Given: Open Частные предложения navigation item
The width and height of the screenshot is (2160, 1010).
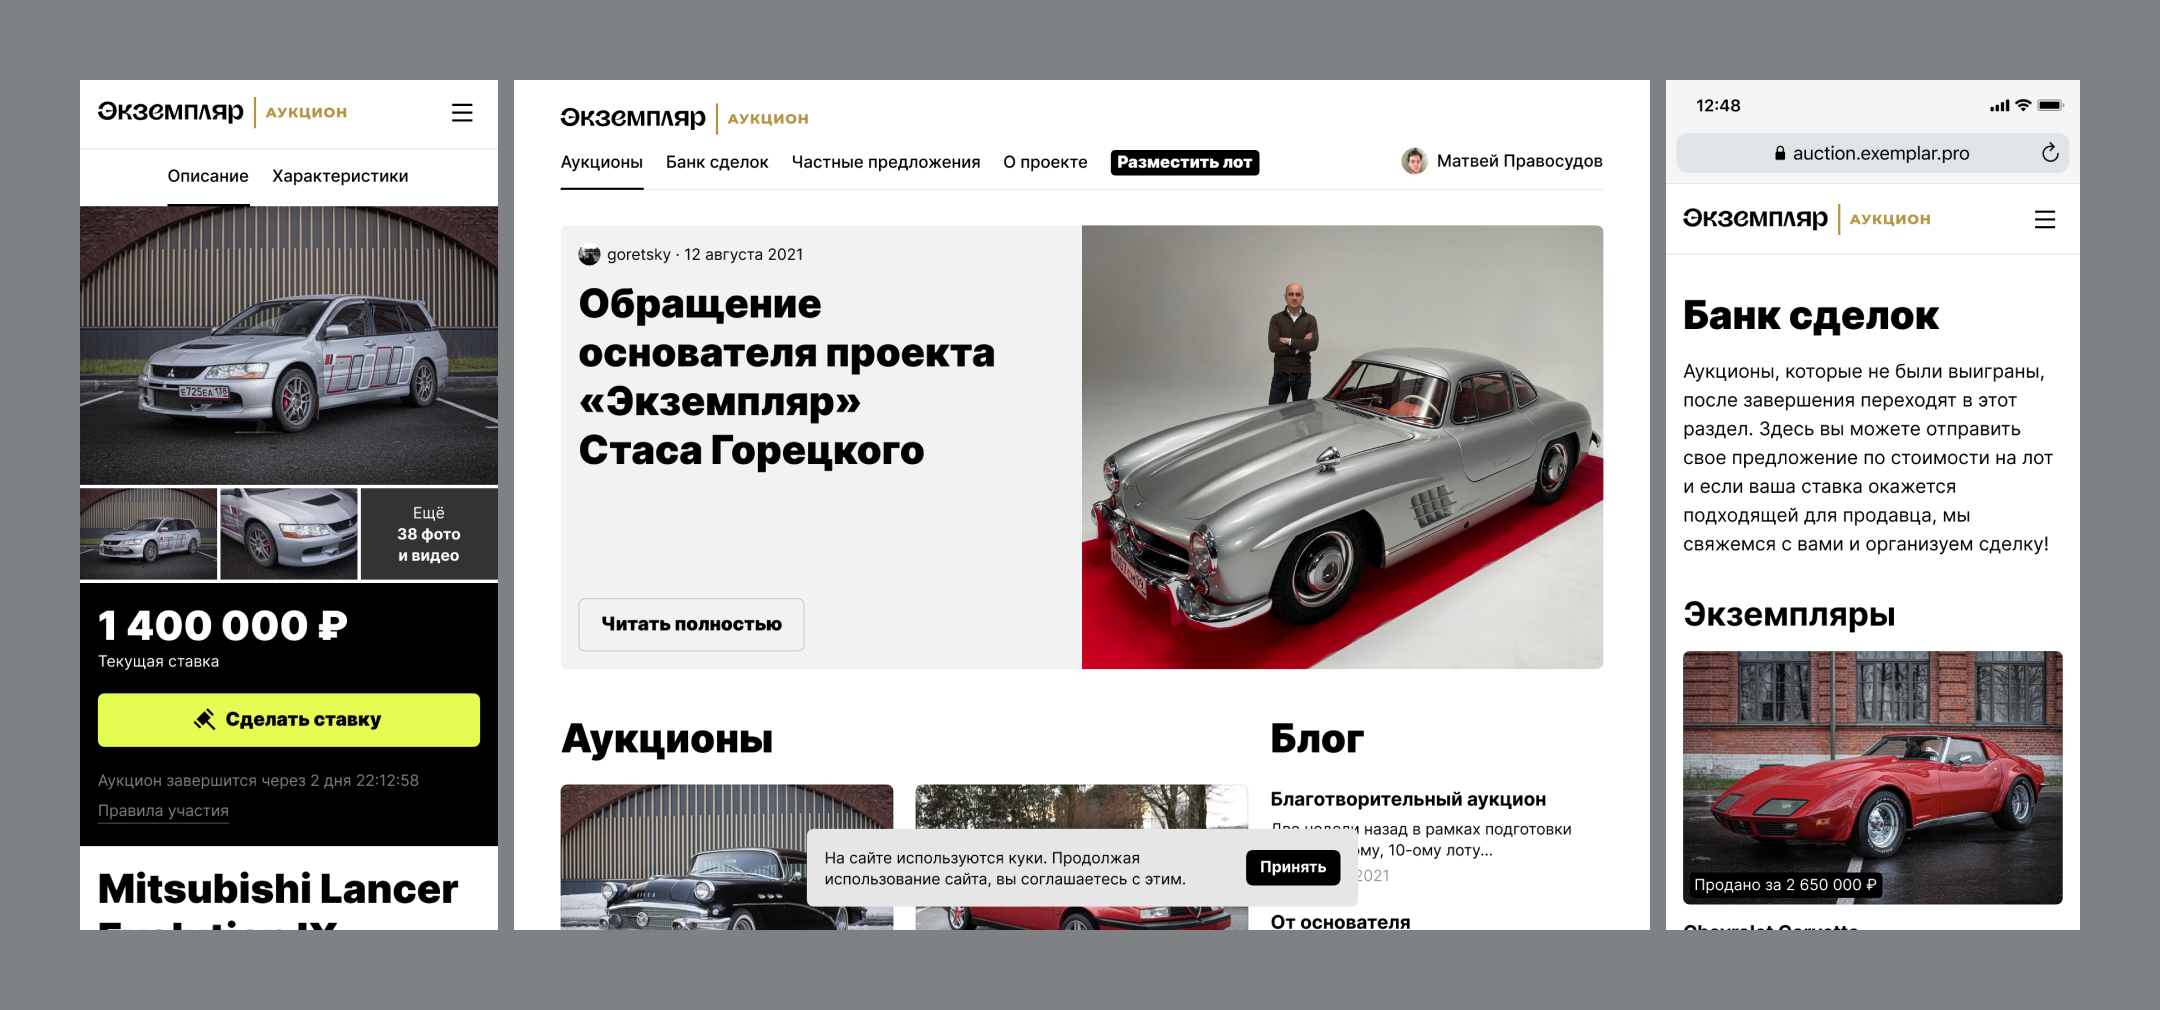Looking at the screenshot, I should (886, 162).
